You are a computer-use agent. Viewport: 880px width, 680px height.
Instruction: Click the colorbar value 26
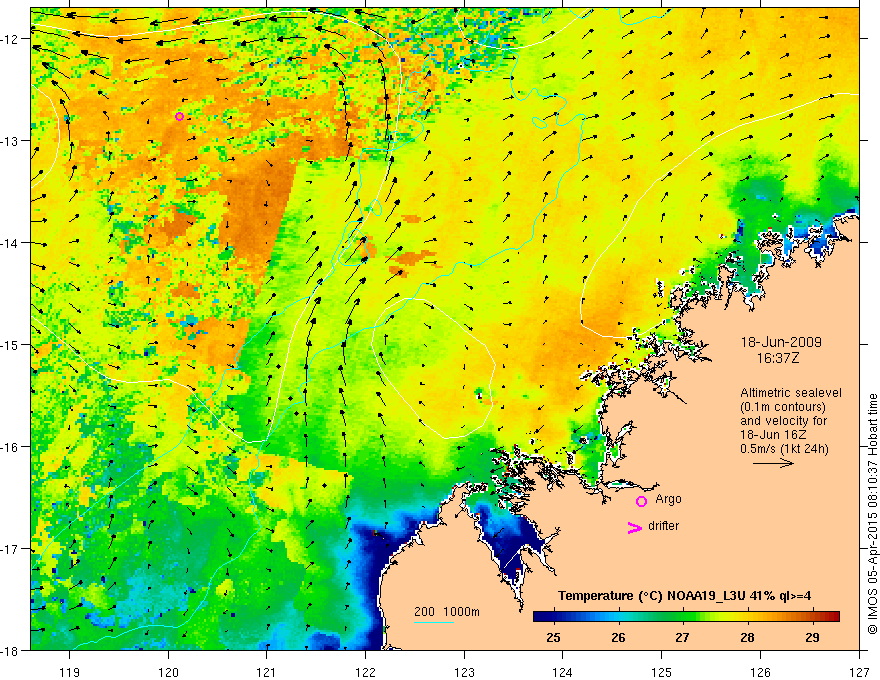click(x=618, y=638)
